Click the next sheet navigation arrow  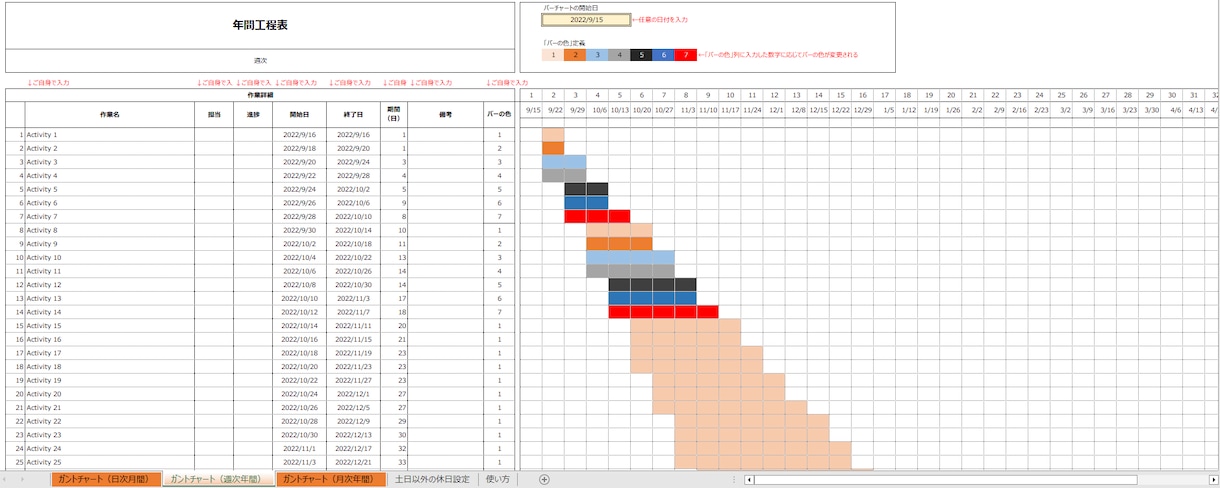tap(23, 480)
